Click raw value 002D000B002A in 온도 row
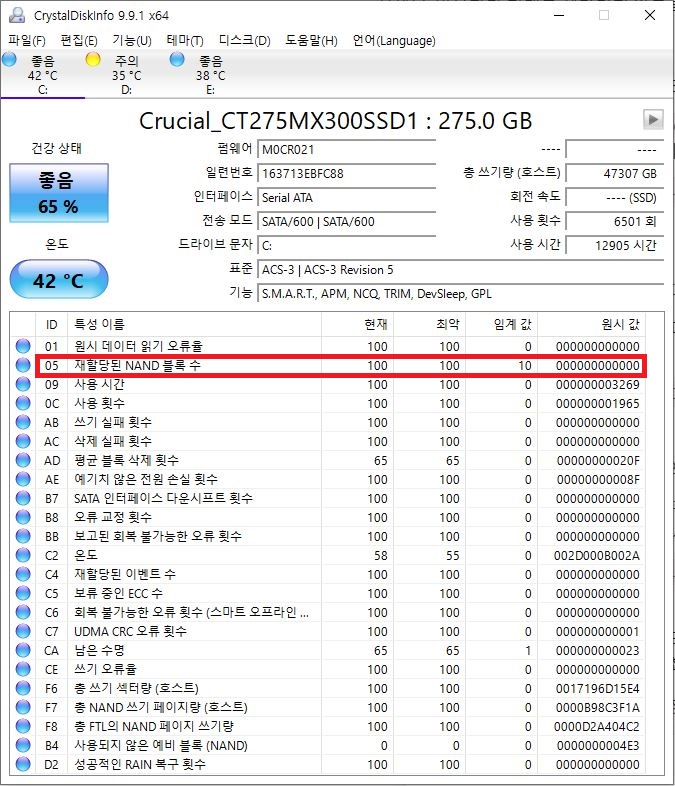The width and height of the screenshot is (675, 786). tap(596, 555)
